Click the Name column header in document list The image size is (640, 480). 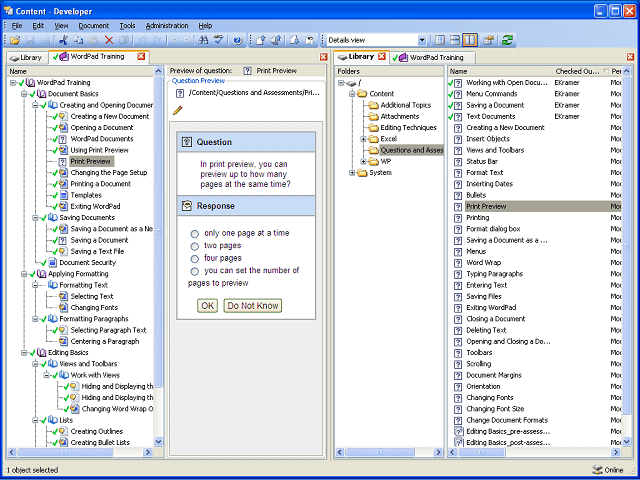[500, 71]
